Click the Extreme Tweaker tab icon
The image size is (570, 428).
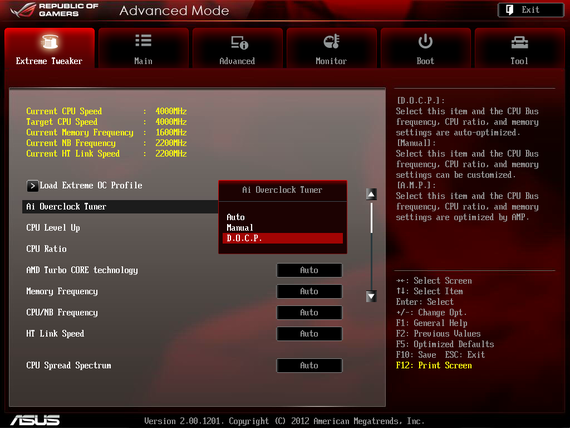pos(50,42)
